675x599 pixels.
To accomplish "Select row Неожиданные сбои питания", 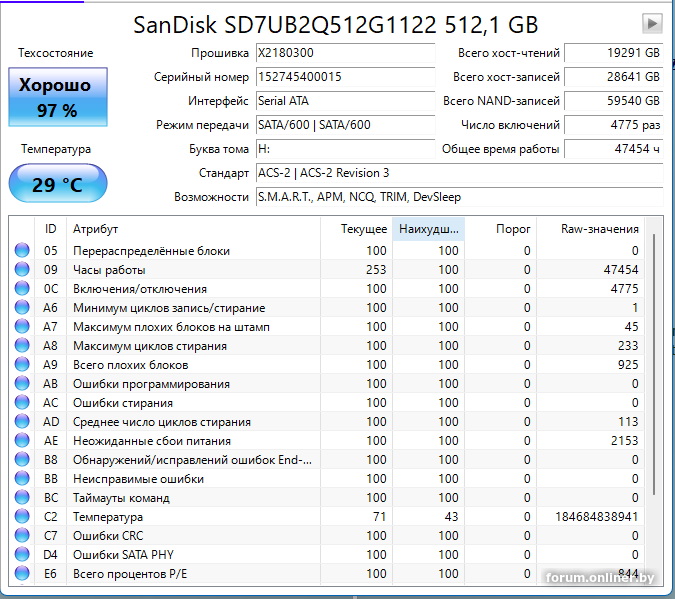I will coord(326,440).
